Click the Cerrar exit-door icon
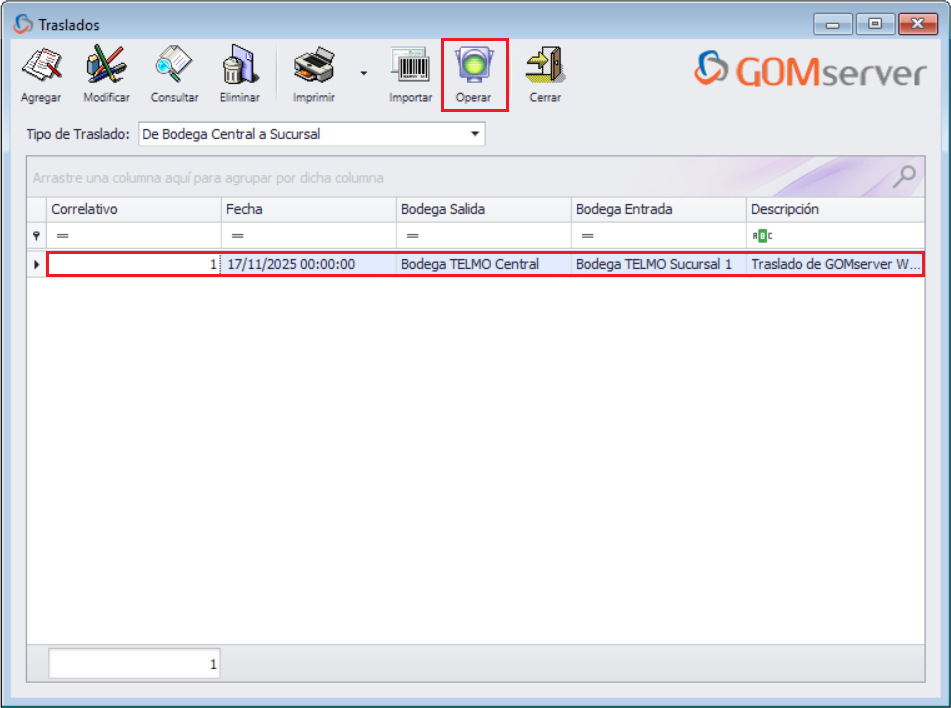This screenshot has width=951, height=708. (x=545, y=63)
